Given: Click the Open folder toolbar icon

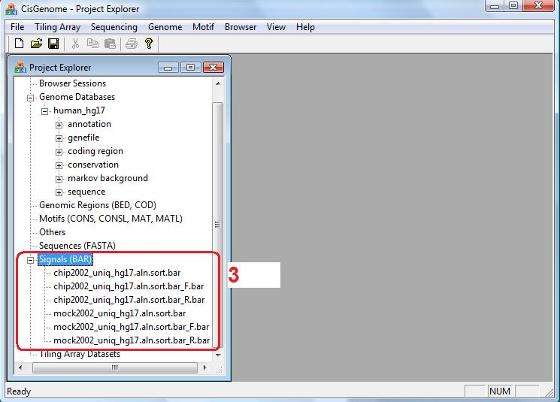Looking at the screenshot, I should [36, 44].
